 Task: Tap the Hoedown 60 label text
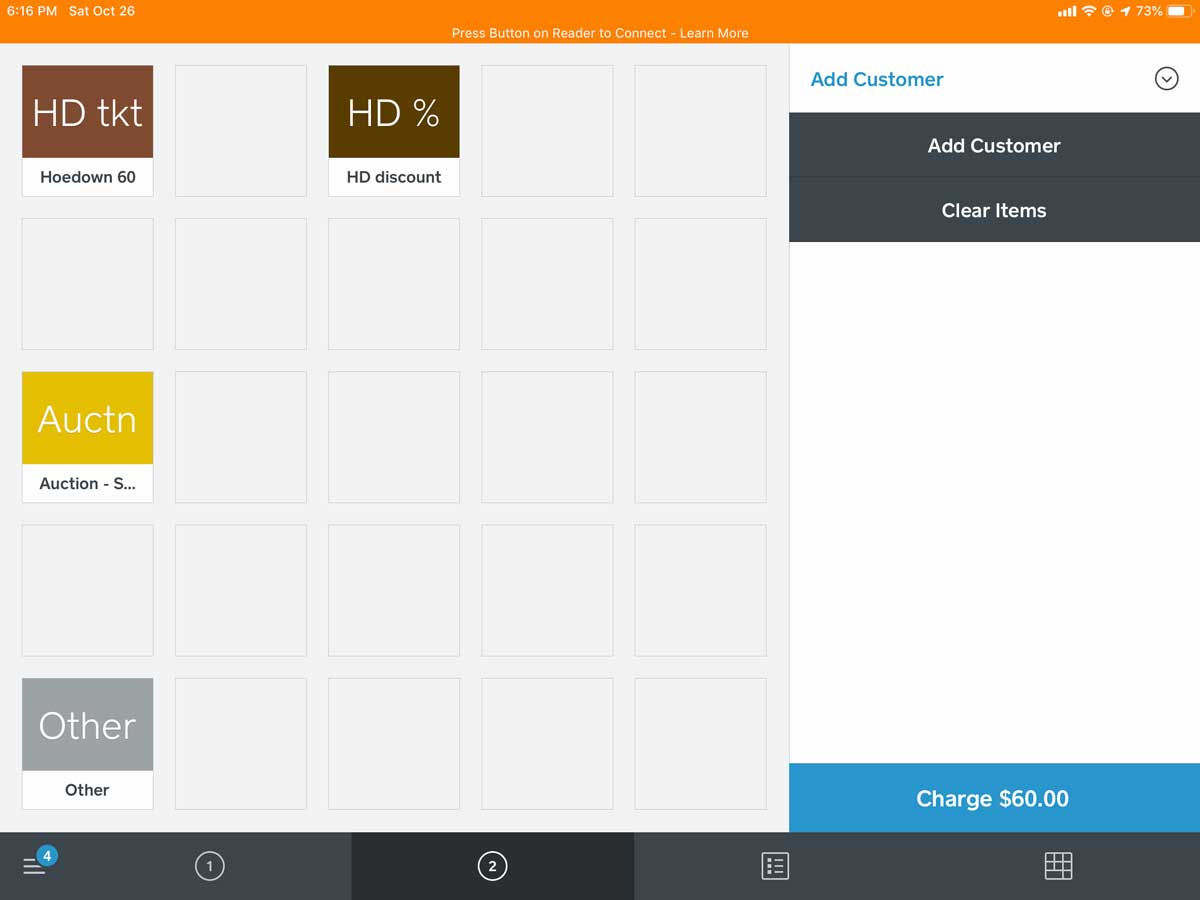88,177
